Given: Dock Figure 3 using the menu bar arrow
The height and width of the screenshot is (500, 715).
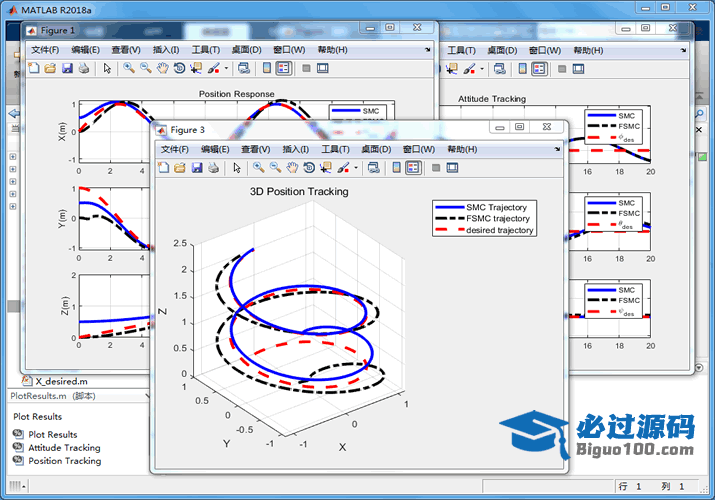Looking at the screenshot, I should point(557,149).
